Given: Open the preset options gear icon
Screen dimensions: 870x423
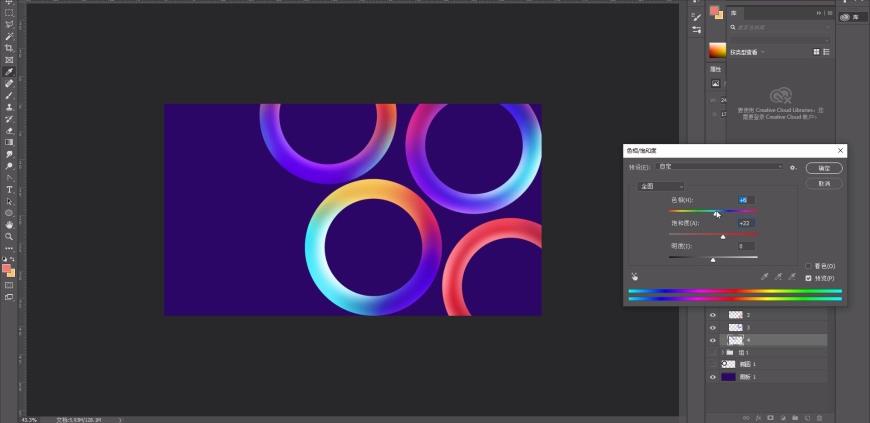Looking at the screenshot, I should pos(793,168).
